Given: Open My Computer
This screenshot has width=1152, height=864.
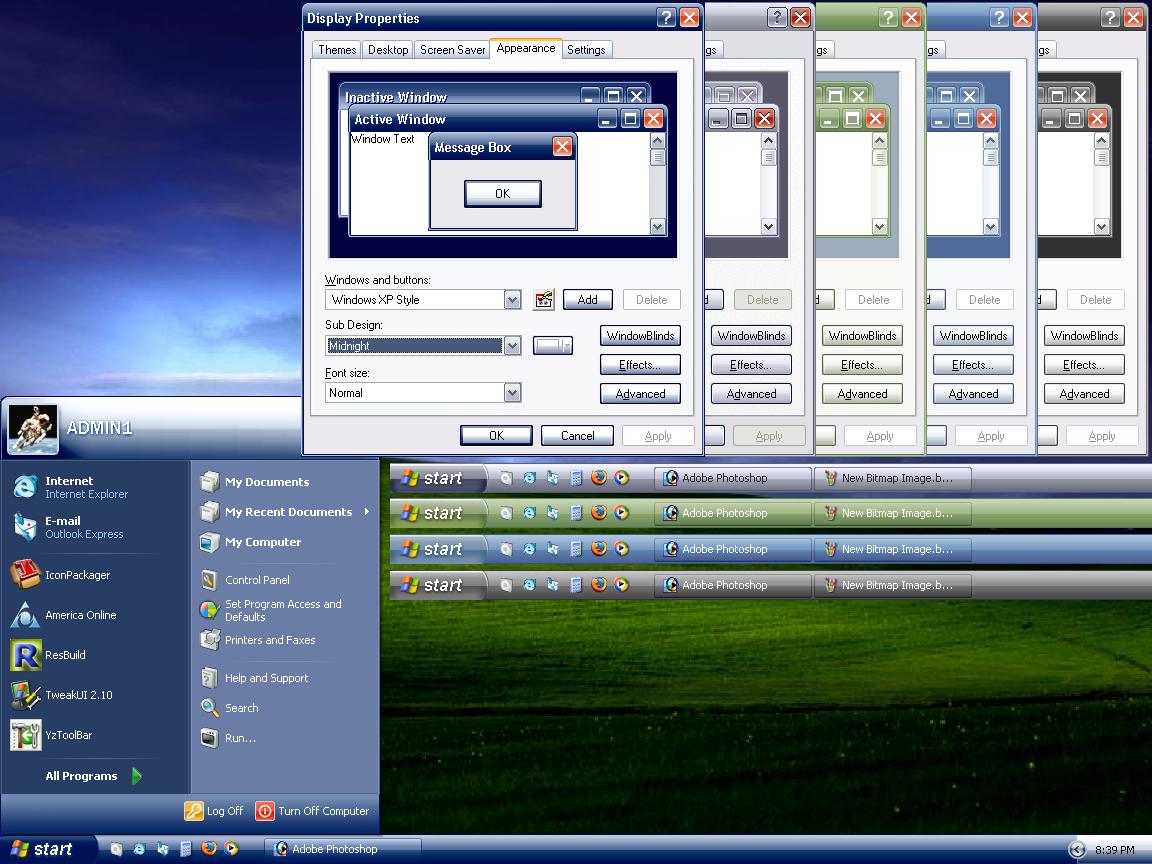Looking at the screenshot, I should point(251,542).
